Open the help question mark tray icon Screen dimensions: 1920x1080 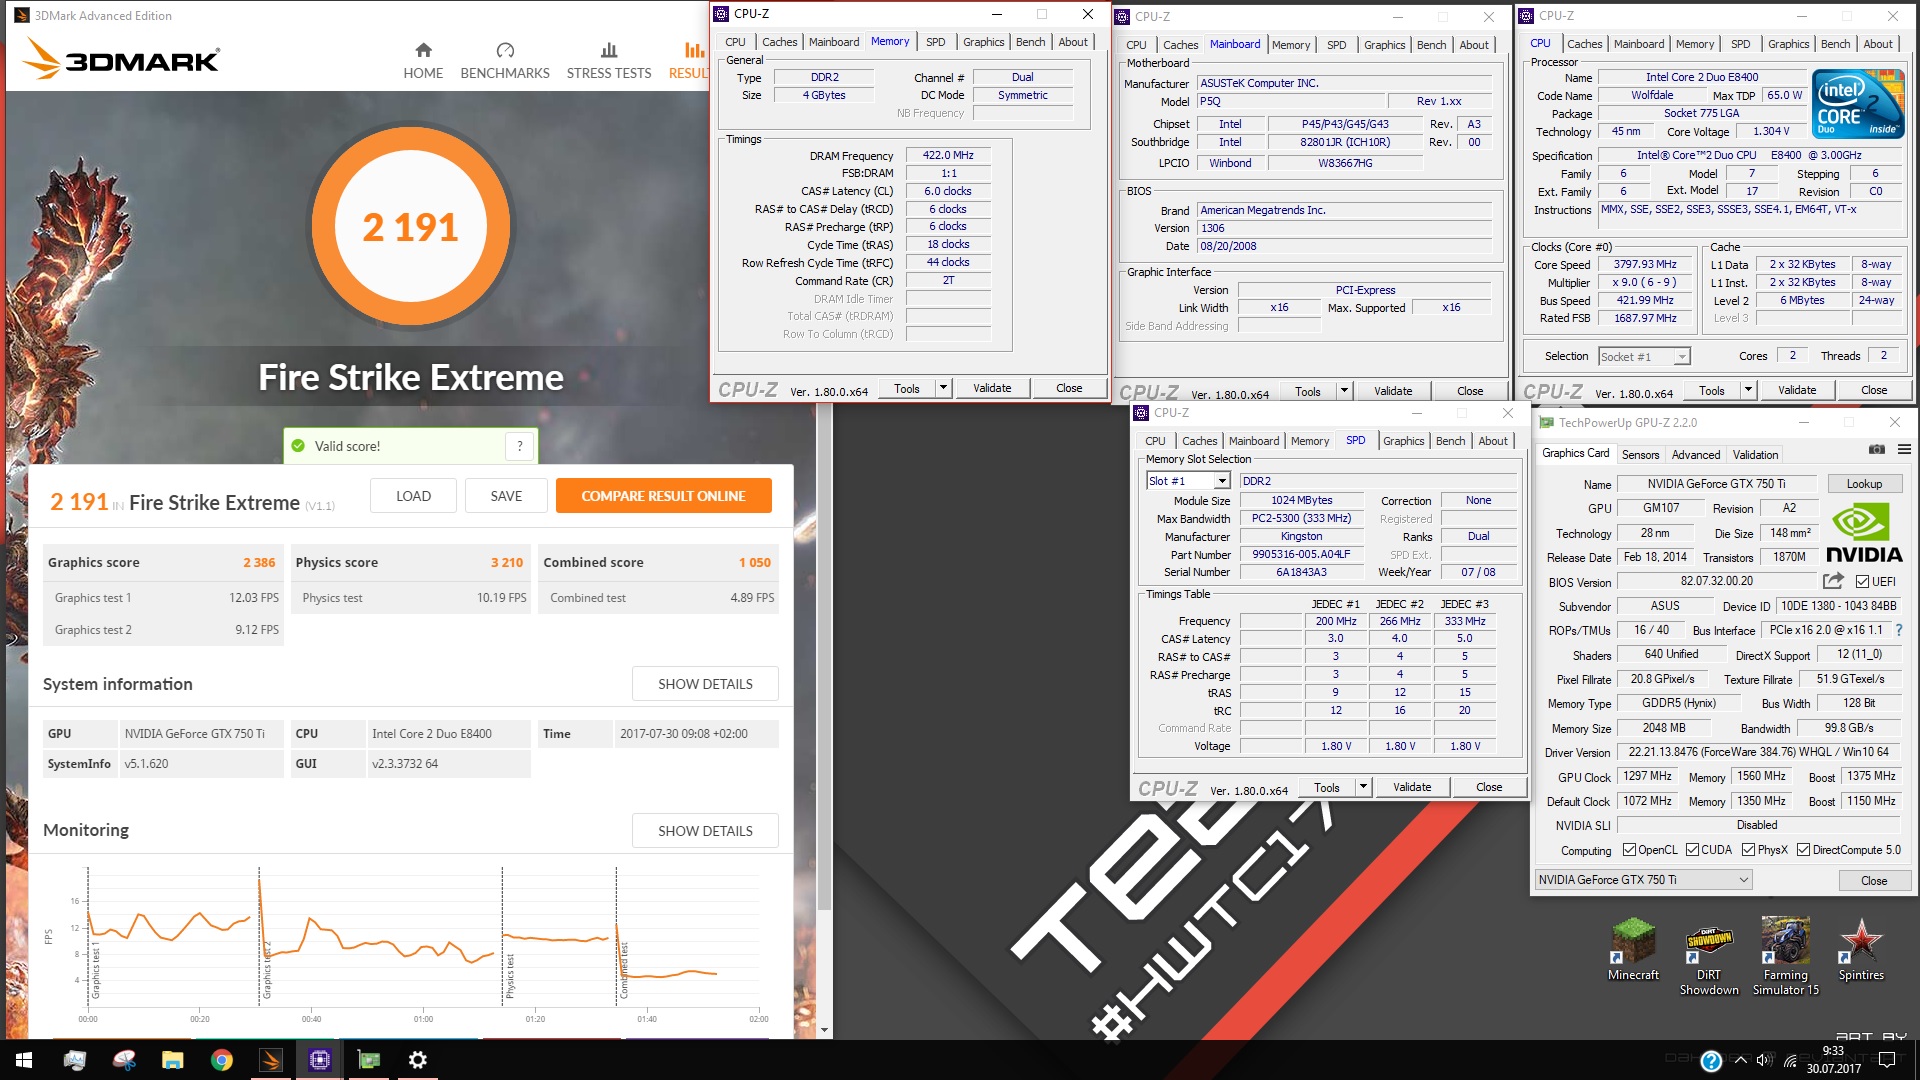(1711, 1060)
